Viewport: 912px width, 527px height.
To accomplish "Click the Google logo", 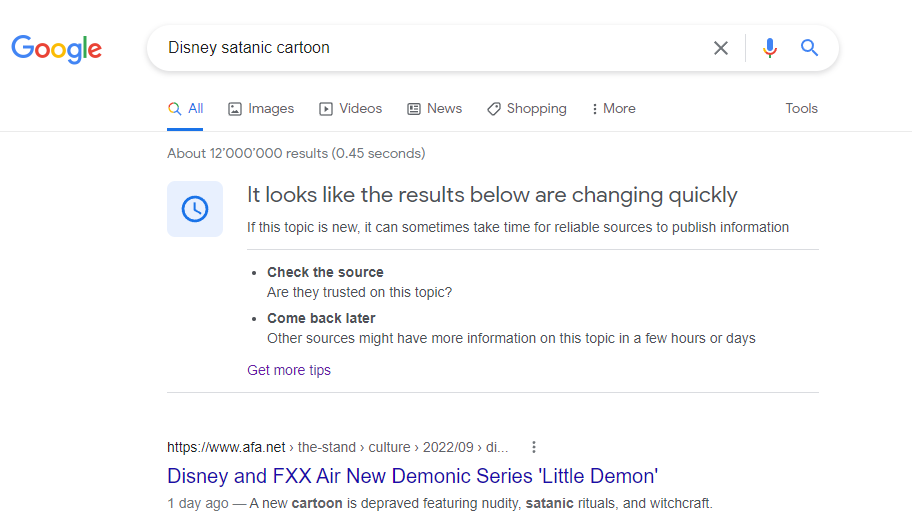I will [x=56, y=49].
